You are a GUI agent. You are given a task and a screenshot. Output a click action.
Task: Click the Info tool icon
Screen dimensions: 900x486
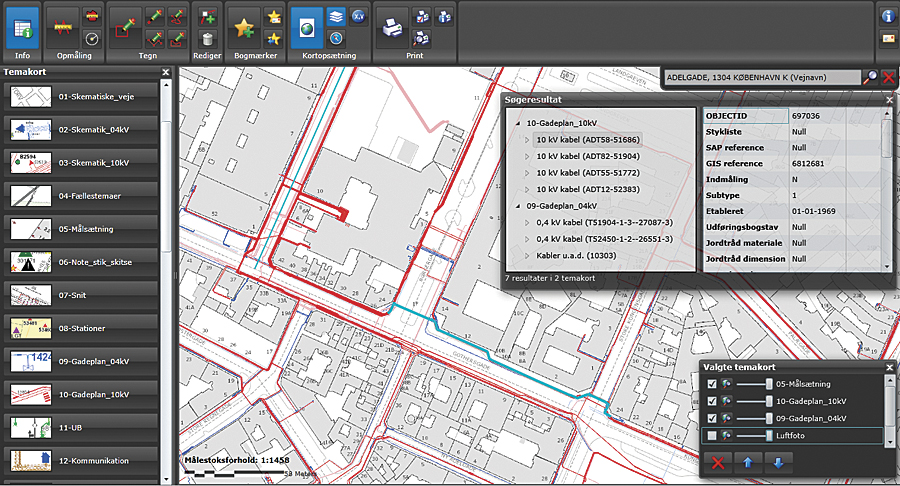coord(22,27)
